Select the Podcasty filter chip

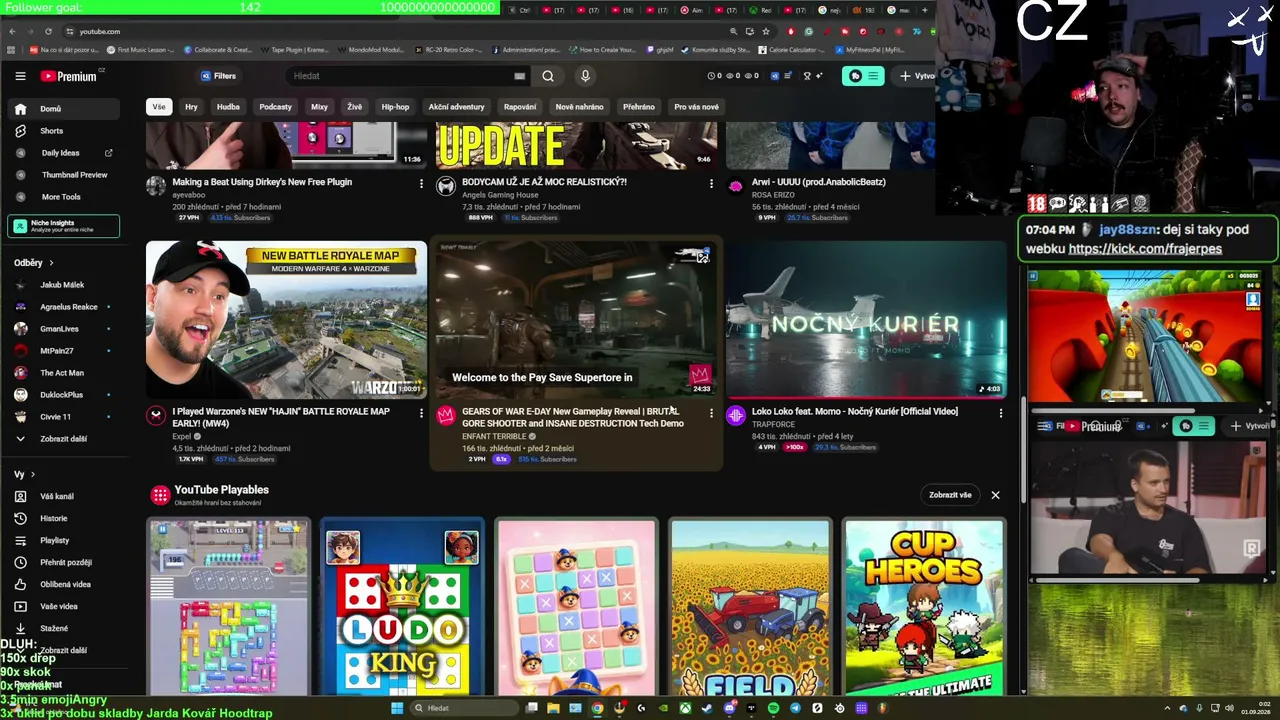pyautogui.click(x=275, y=107)
